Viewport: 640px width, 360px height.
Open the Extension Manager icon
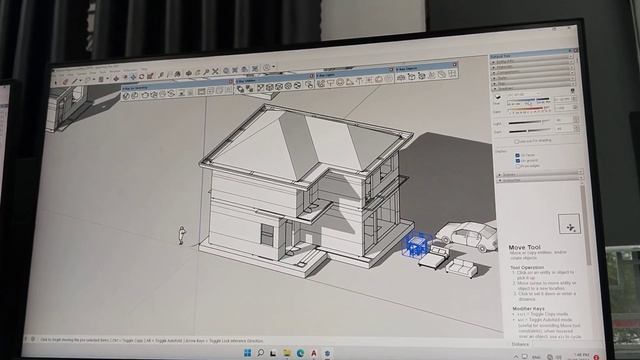pyautogui.click(x=255, y=69)
